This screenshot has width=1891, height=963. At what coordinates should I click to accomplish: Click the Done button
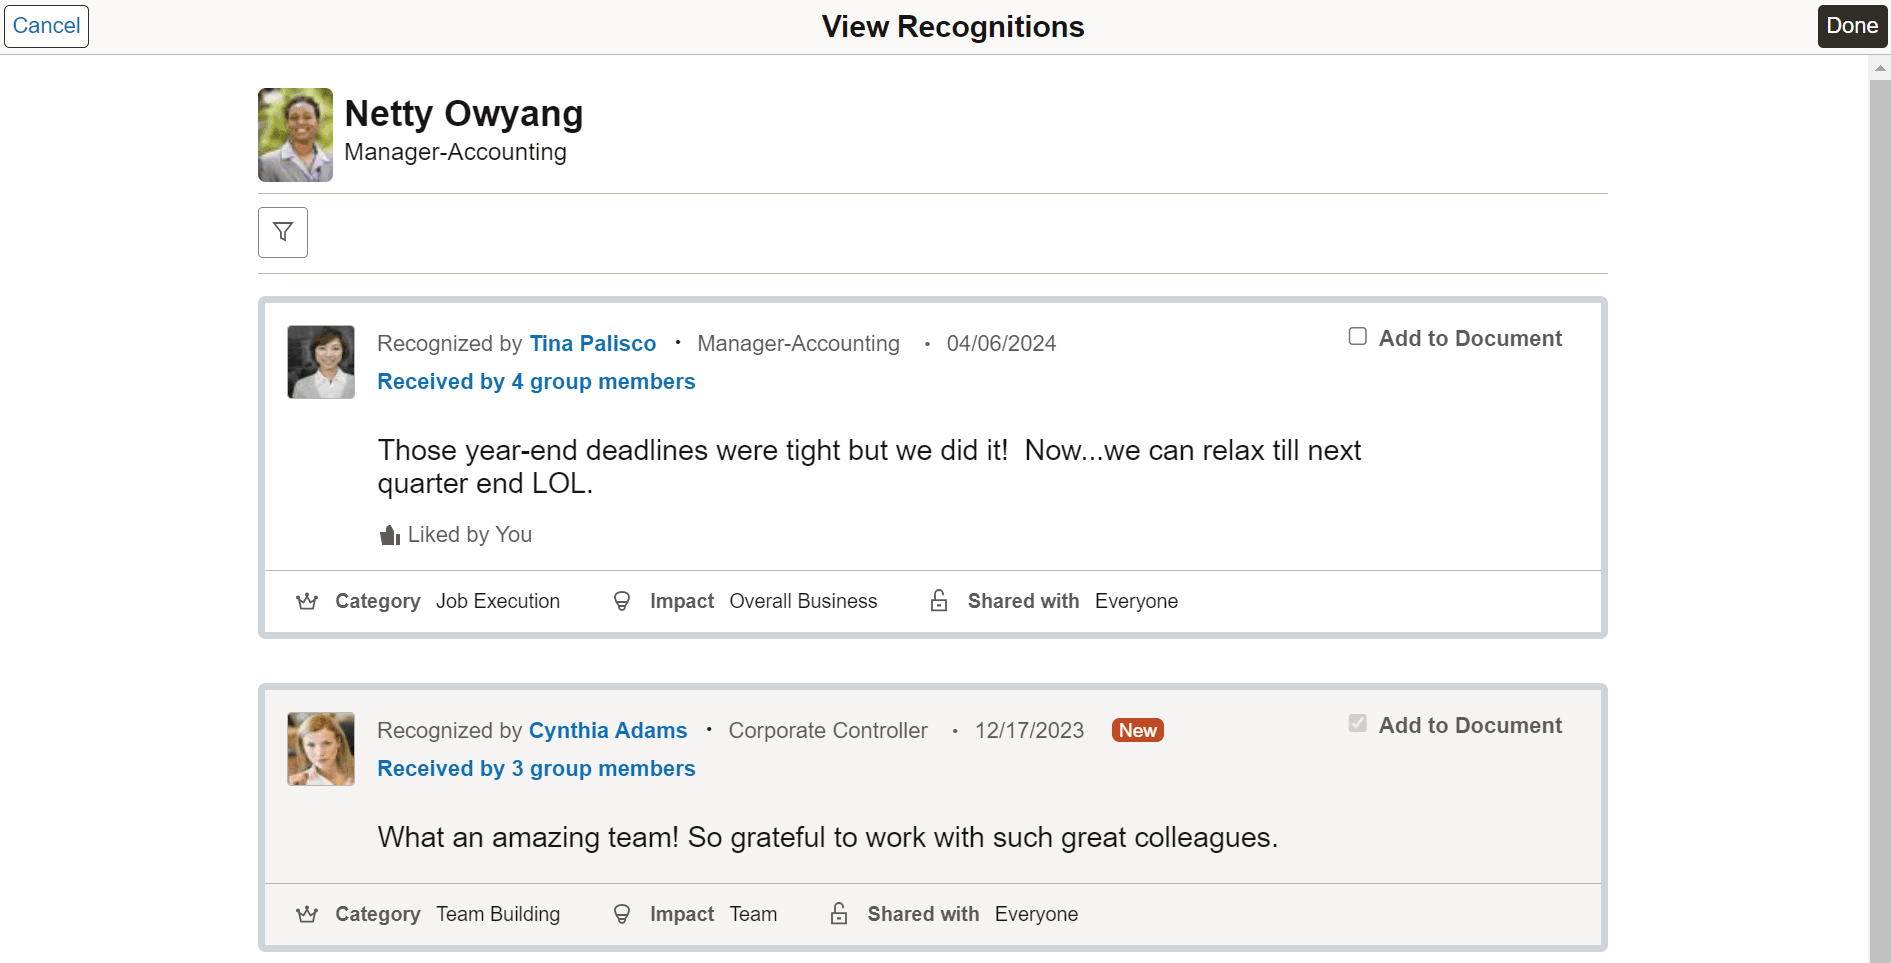tap(1851, 26)
